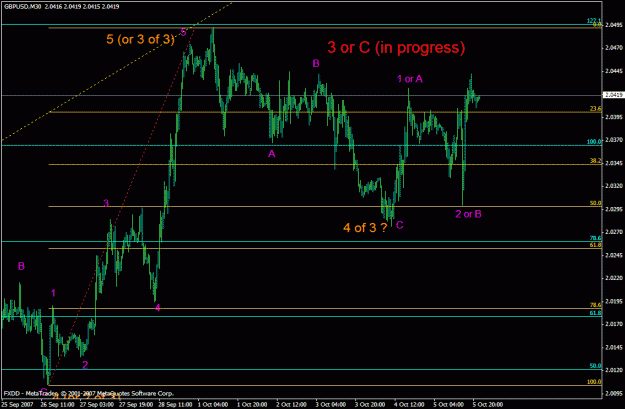Click the 2.0345 price axis label

tap(612, 163)
